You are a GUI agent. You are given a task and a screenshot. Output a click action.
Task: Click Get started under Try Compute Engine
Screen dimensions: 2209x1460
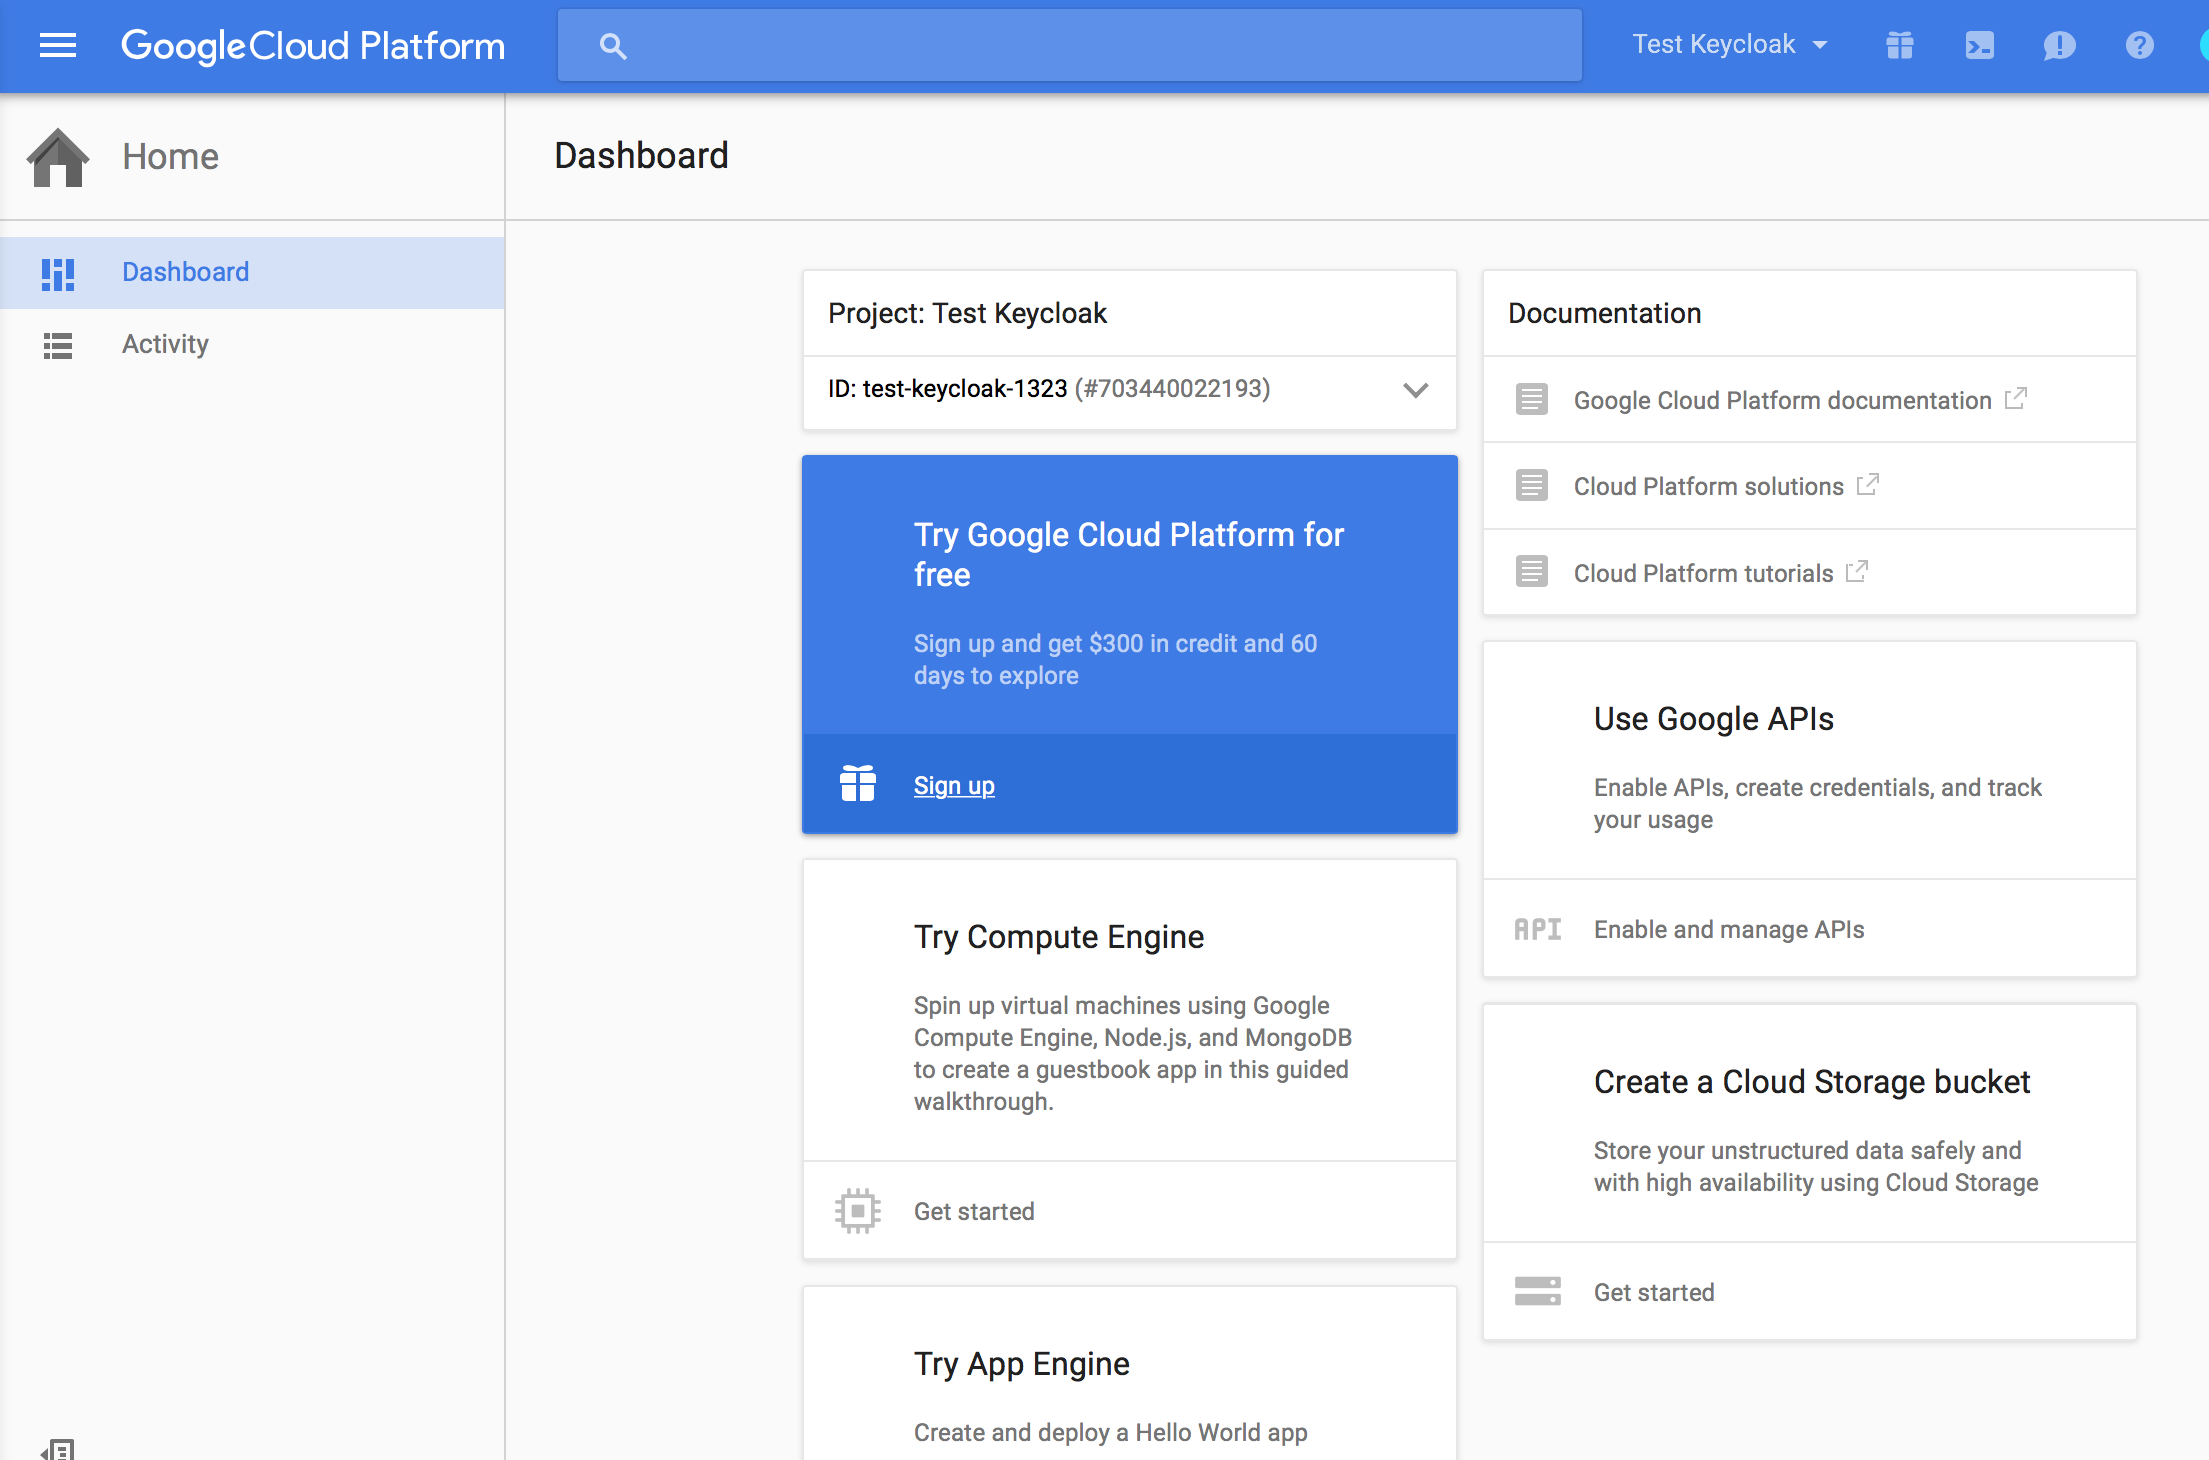(974, 1211)
